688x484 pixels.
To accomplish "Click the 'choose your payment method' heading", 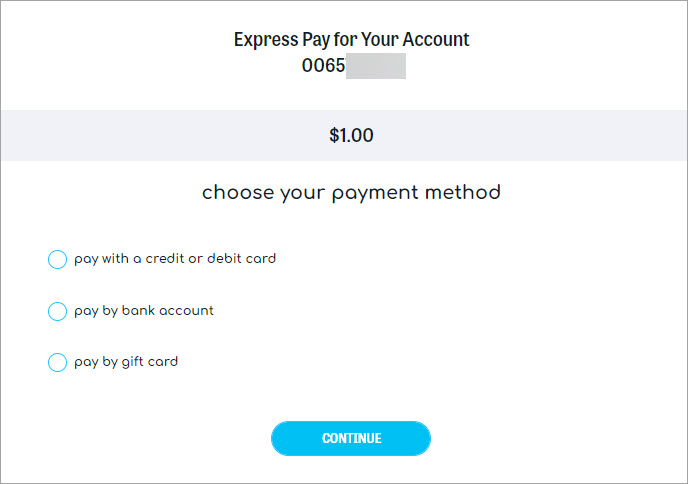I will [351, 192].
